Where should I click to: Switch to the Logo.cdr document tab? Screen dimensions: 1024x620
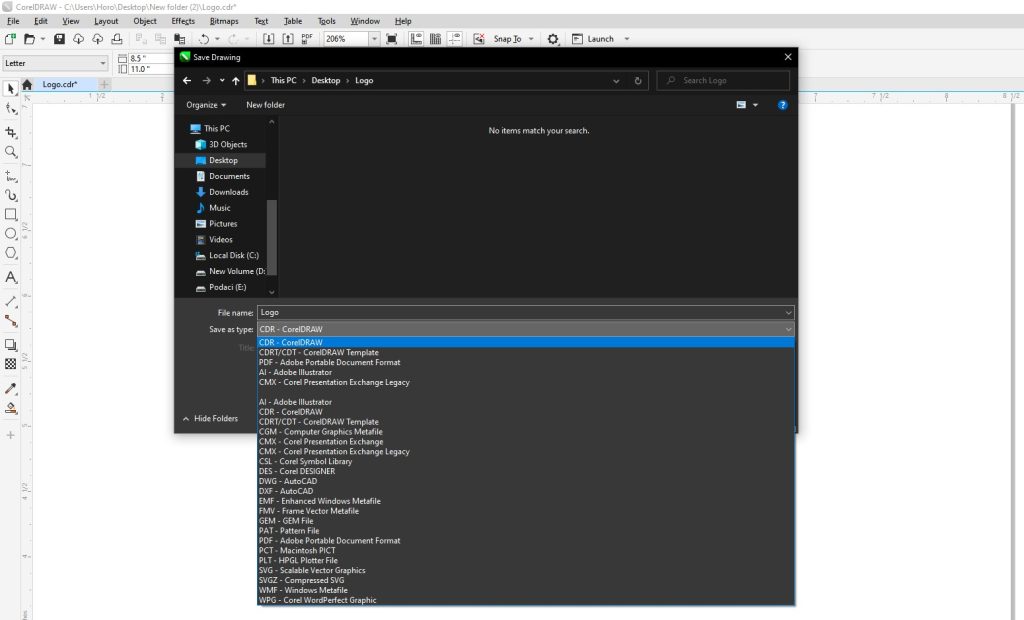(x=59, y=84)
